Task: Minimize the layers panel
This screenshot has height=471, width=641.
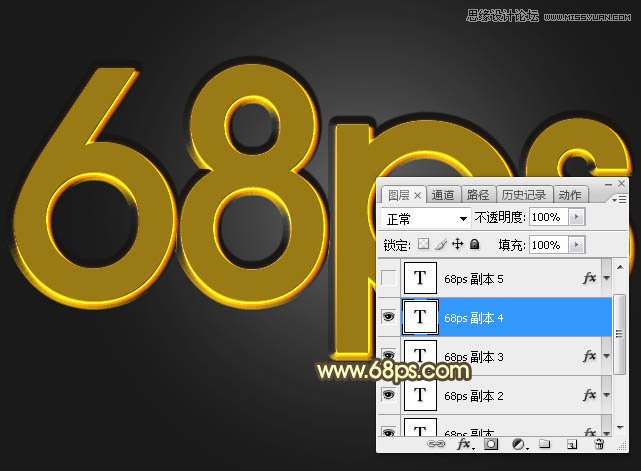Action: tap(608, 184)
